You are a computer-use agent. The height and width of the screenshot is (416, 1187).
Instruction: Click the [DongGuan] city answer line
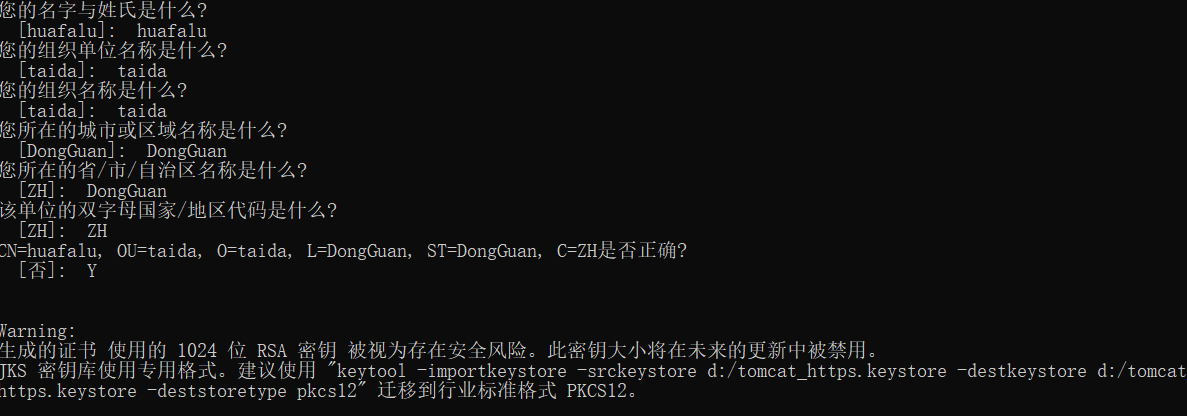pyautogui.click(x=122, y=151)
